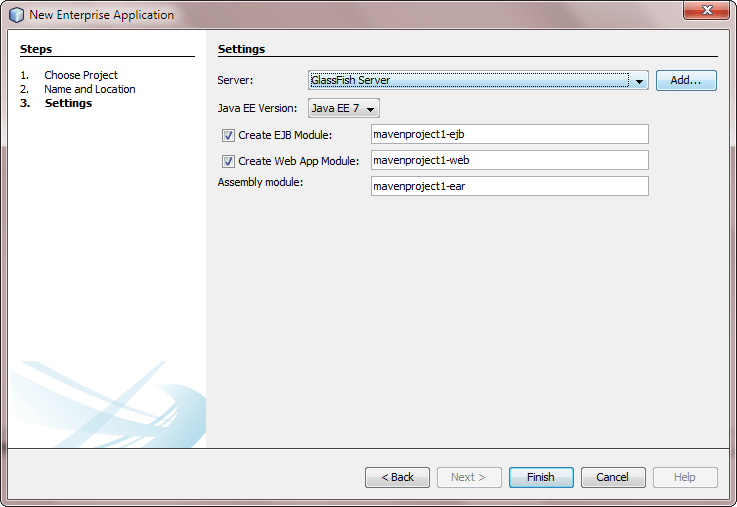The height and width of the screenshot is (507, 737).
Task: Click the New Enterprise Application title text
Action: pyautogui.click(x=101, y=15)
